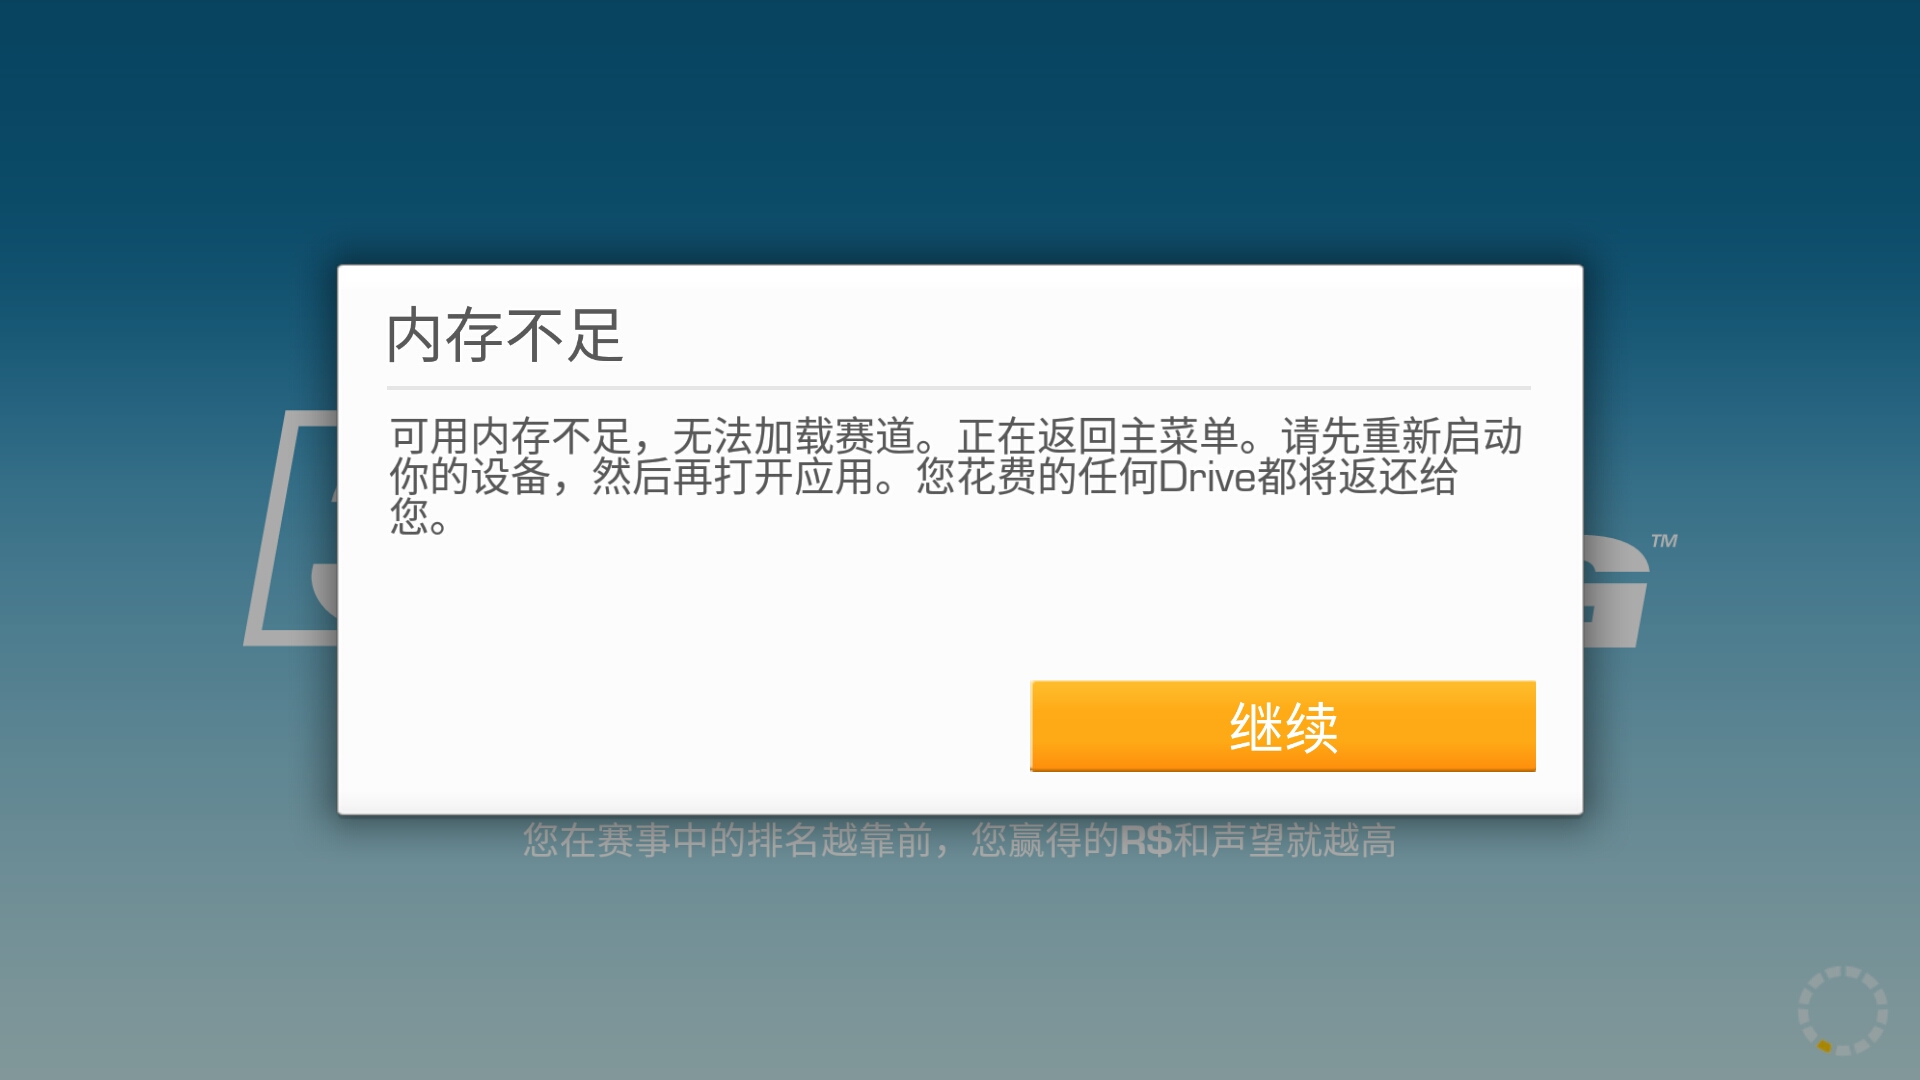The width and height of the screenshot is (1920, 1080).
Task: Click the logo bracket left of the dialog
Action: [x=290, y=528]
